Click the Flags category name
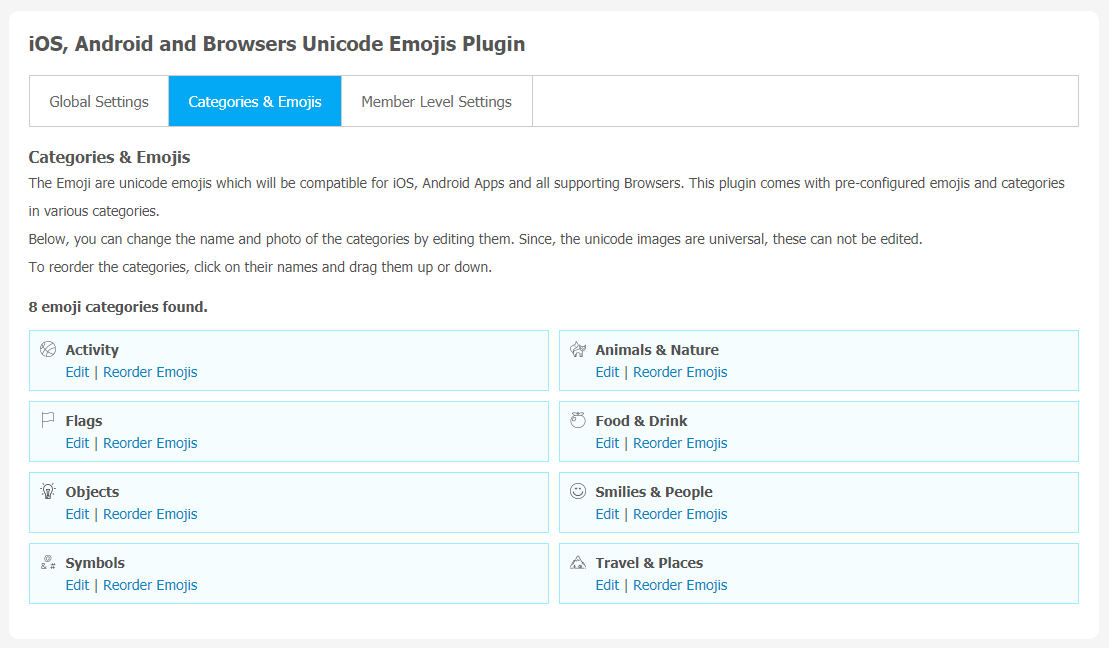The image size is (1109, 648). [83, 421]
